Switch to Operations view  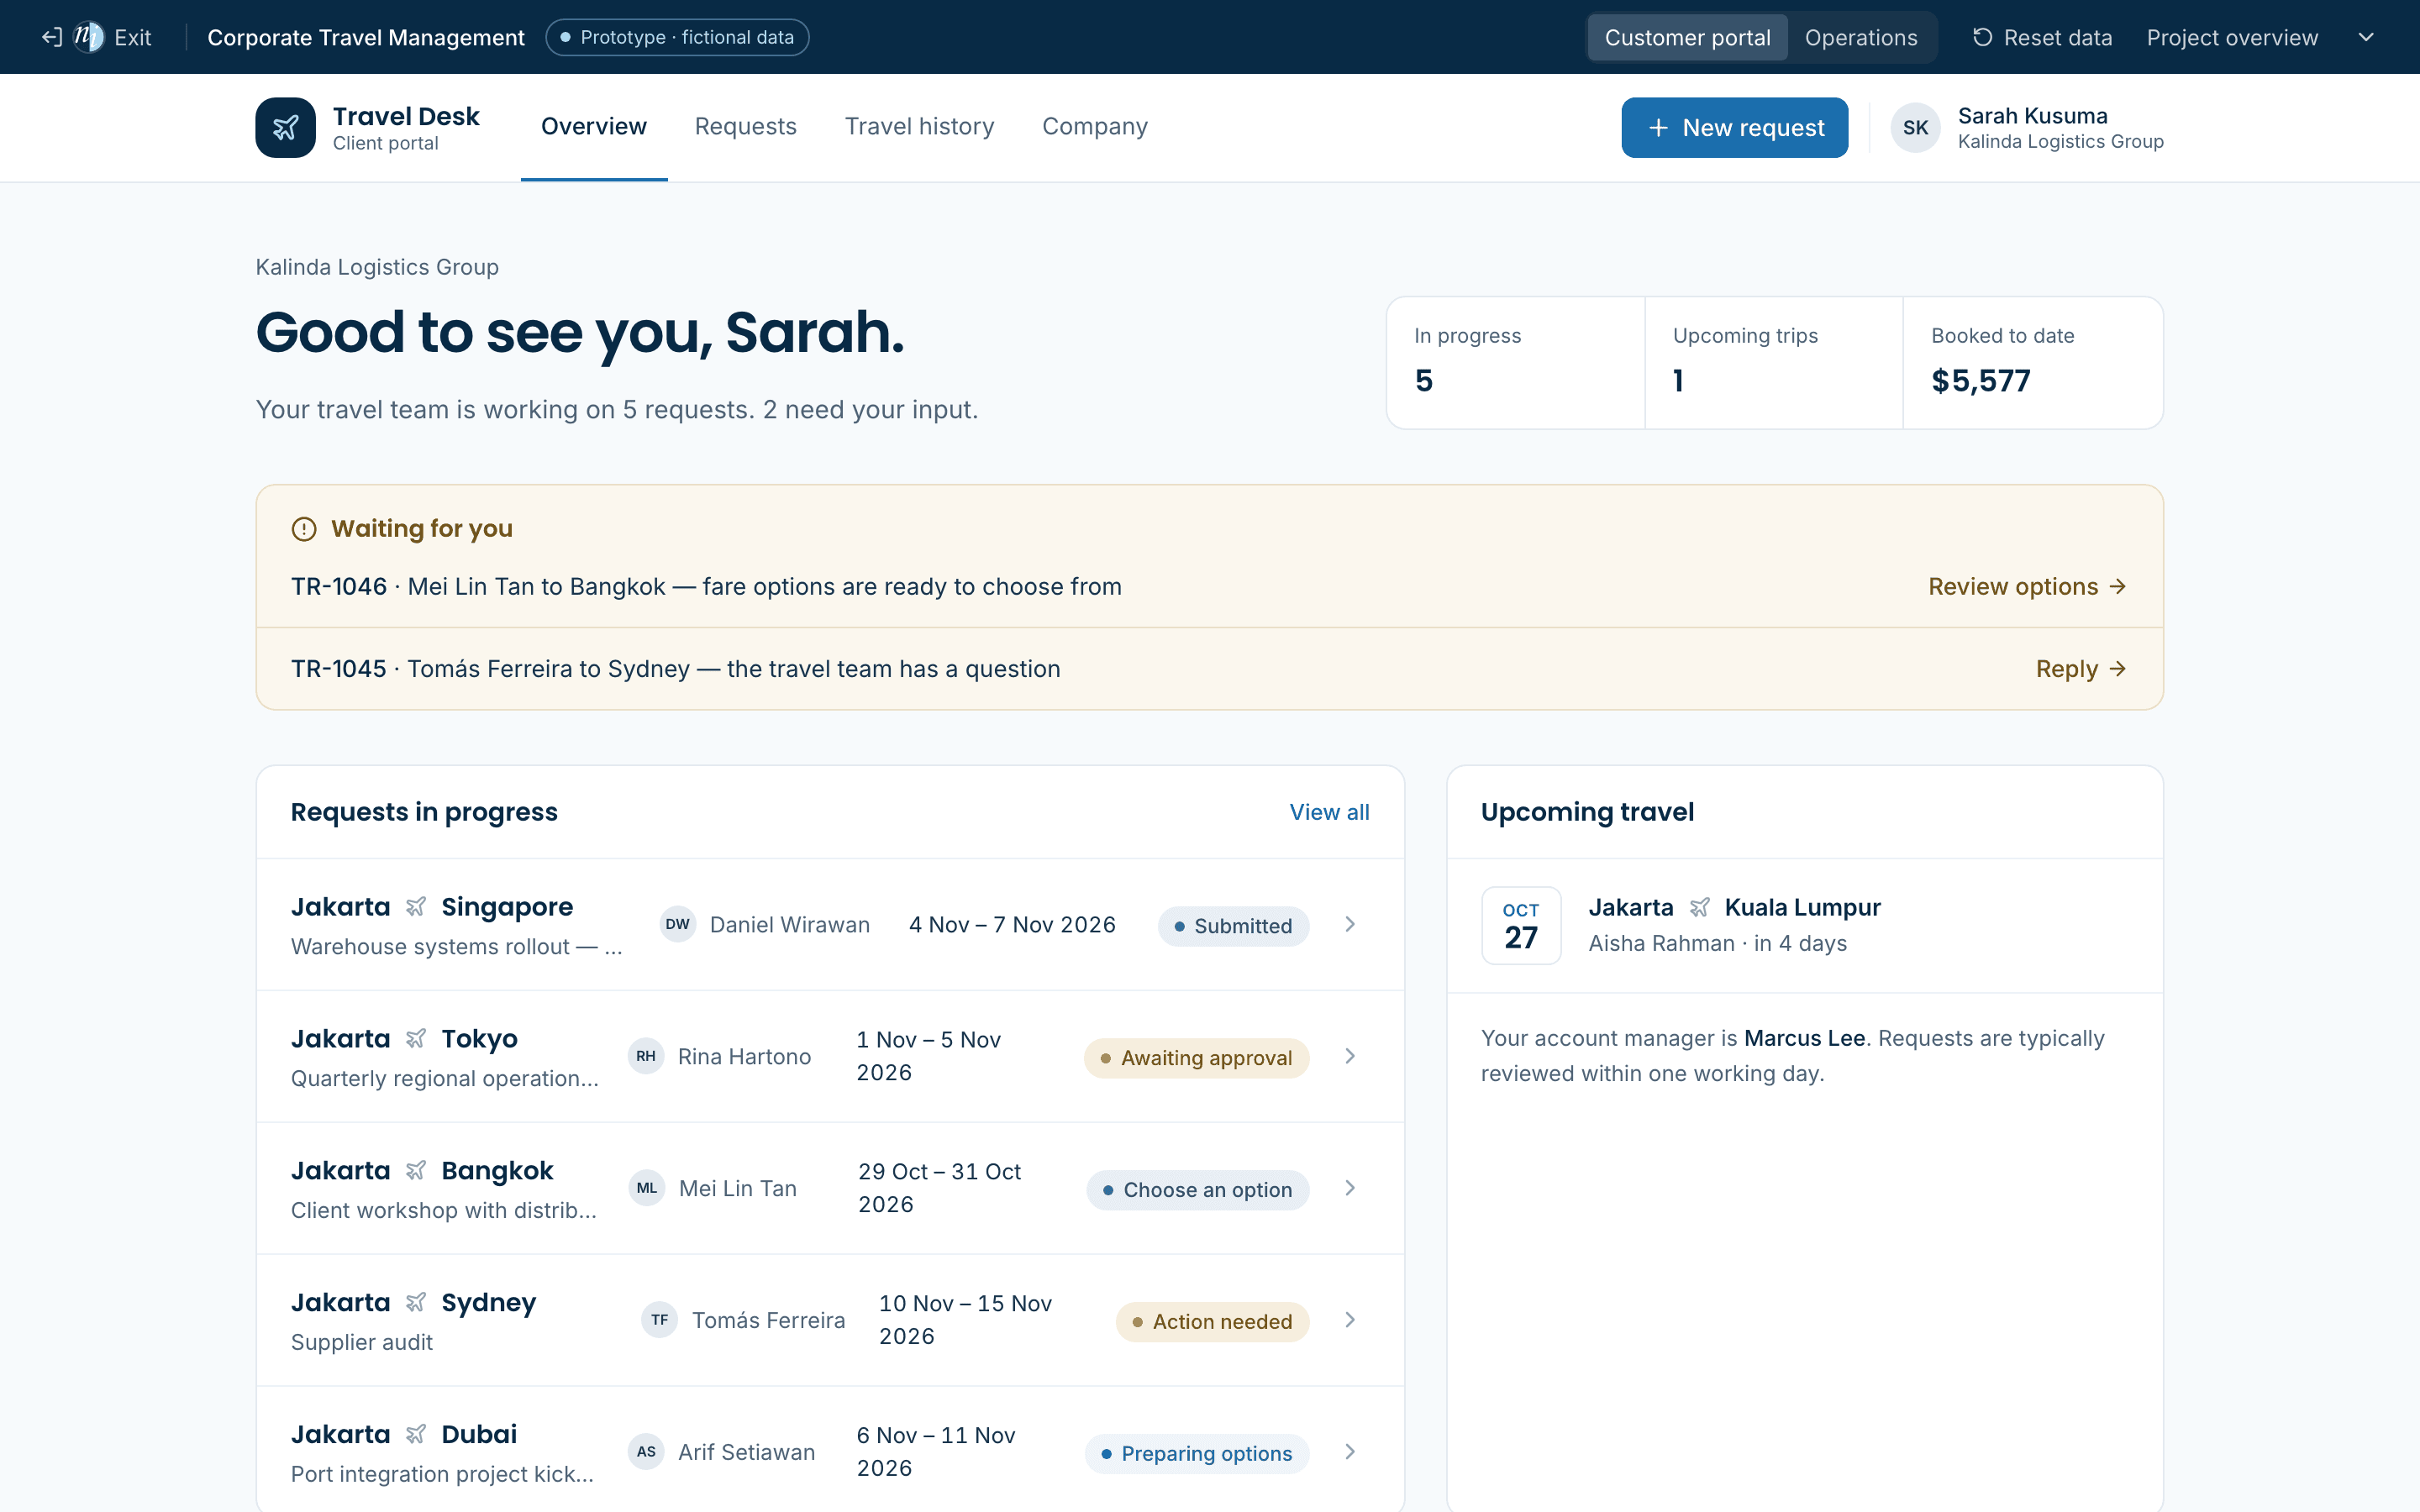point(1861,37)
